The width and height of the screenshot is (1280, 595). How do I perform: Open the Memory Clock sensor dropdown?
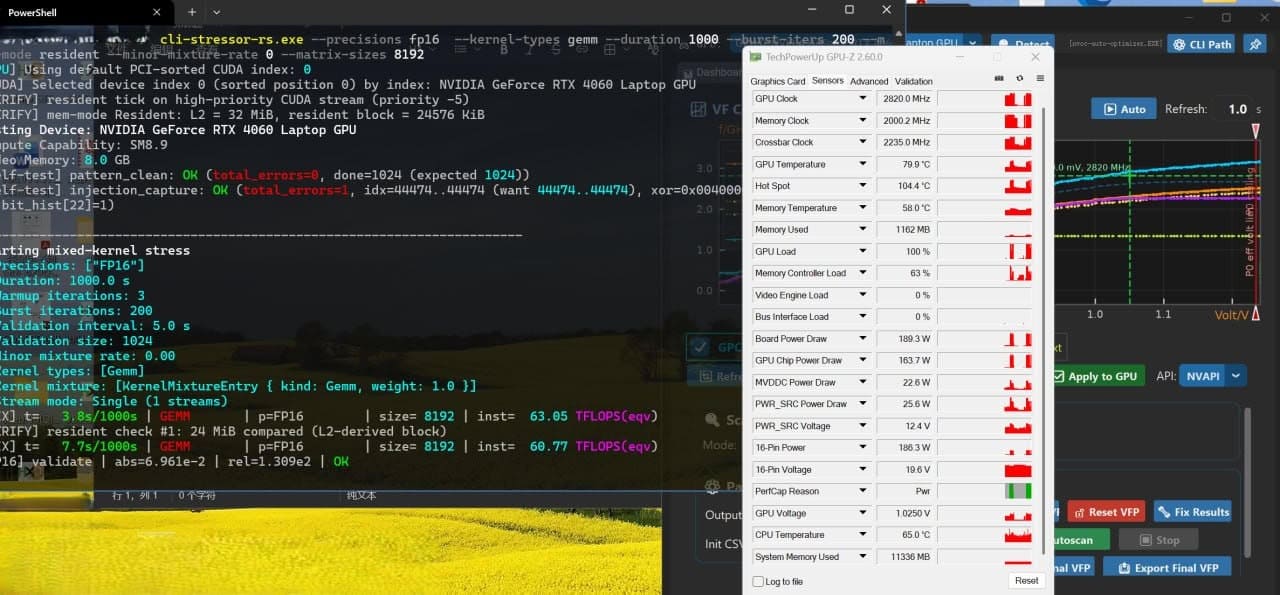pos(863,121)
